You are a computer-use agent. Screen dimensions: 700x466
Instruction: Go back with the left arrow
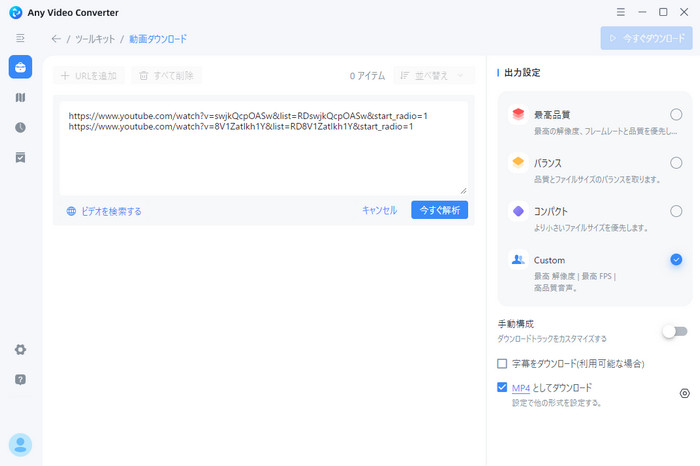pyautogui.click(x=56, y=39)
